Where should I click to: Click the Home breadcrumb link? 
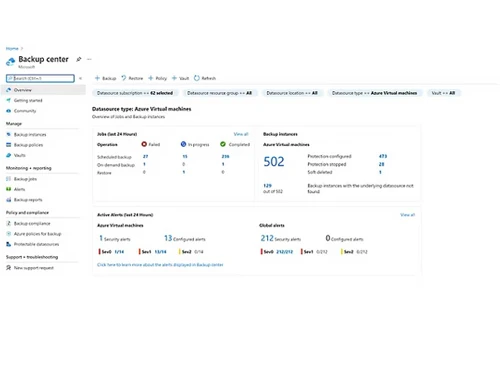tap(12, 48)
